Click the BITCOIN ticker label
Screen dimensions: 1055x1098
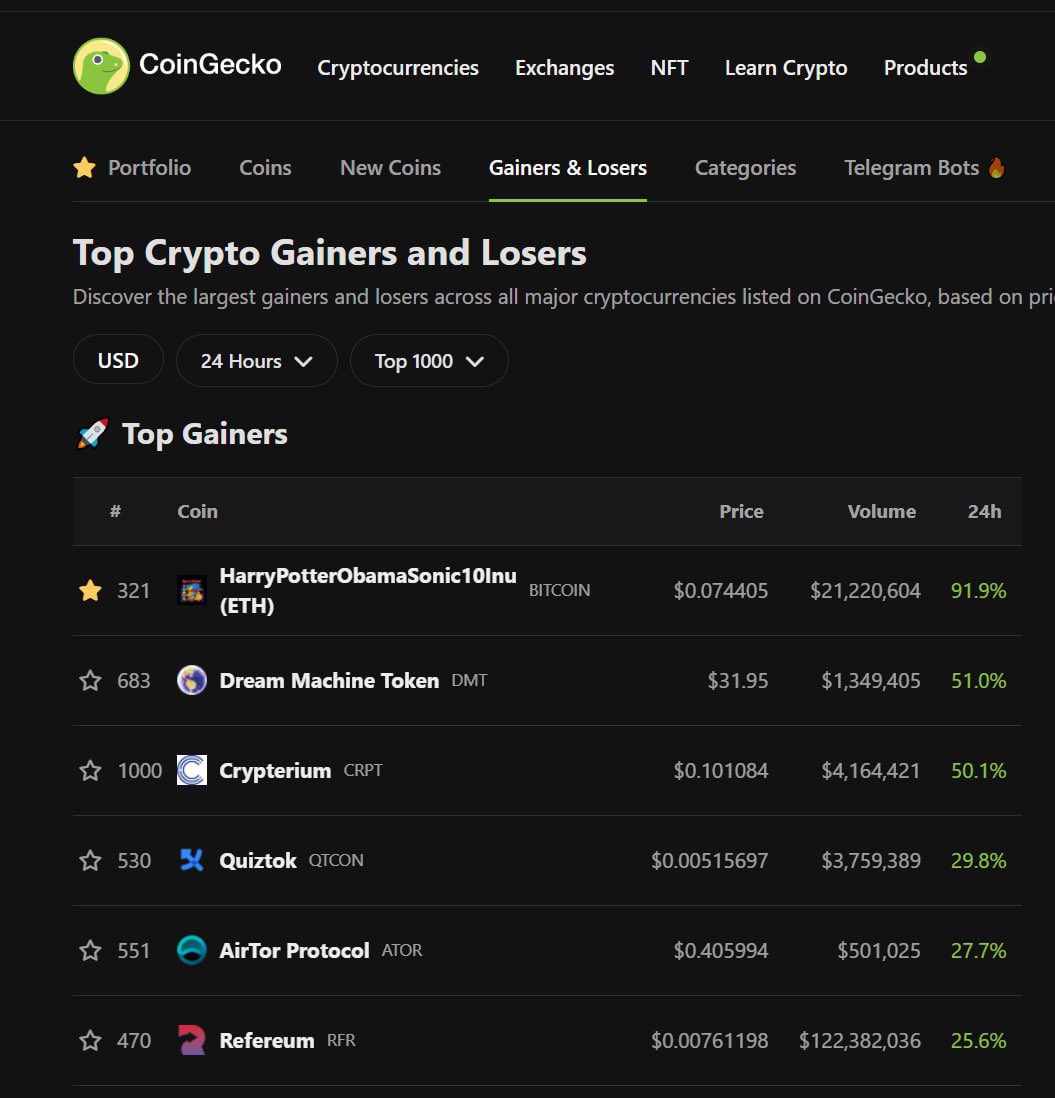pos(559,590)
